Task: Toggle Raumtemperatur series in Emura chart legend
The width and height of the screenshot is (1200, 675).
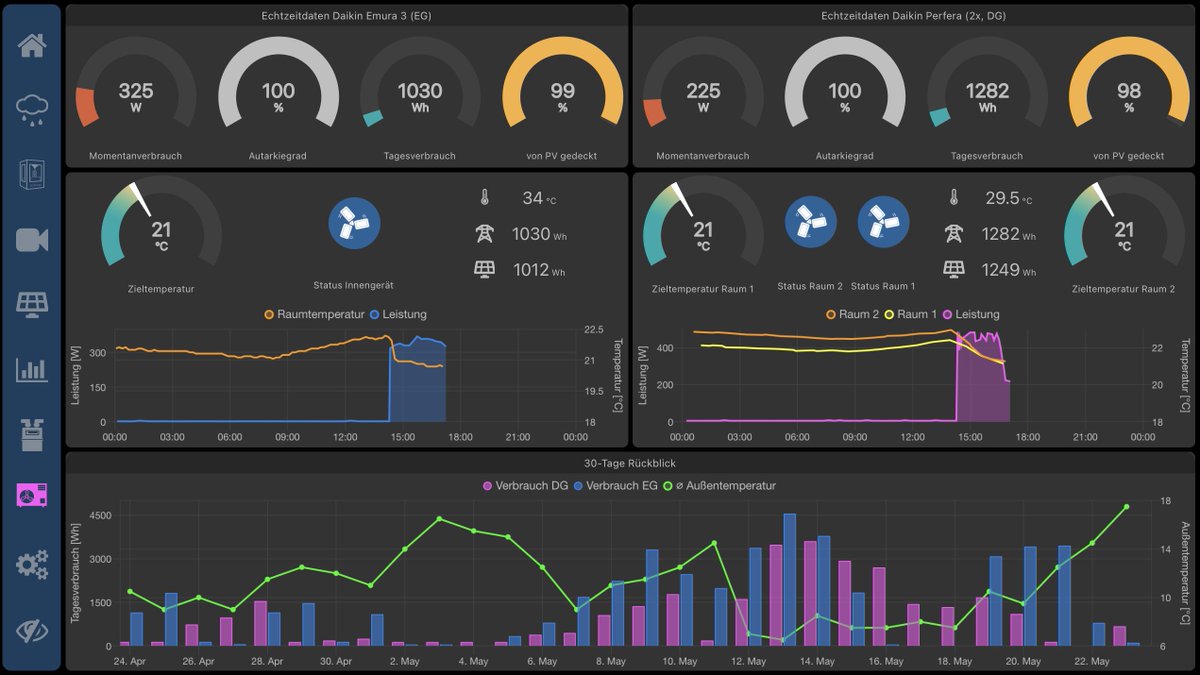Action: coord(313,314)
